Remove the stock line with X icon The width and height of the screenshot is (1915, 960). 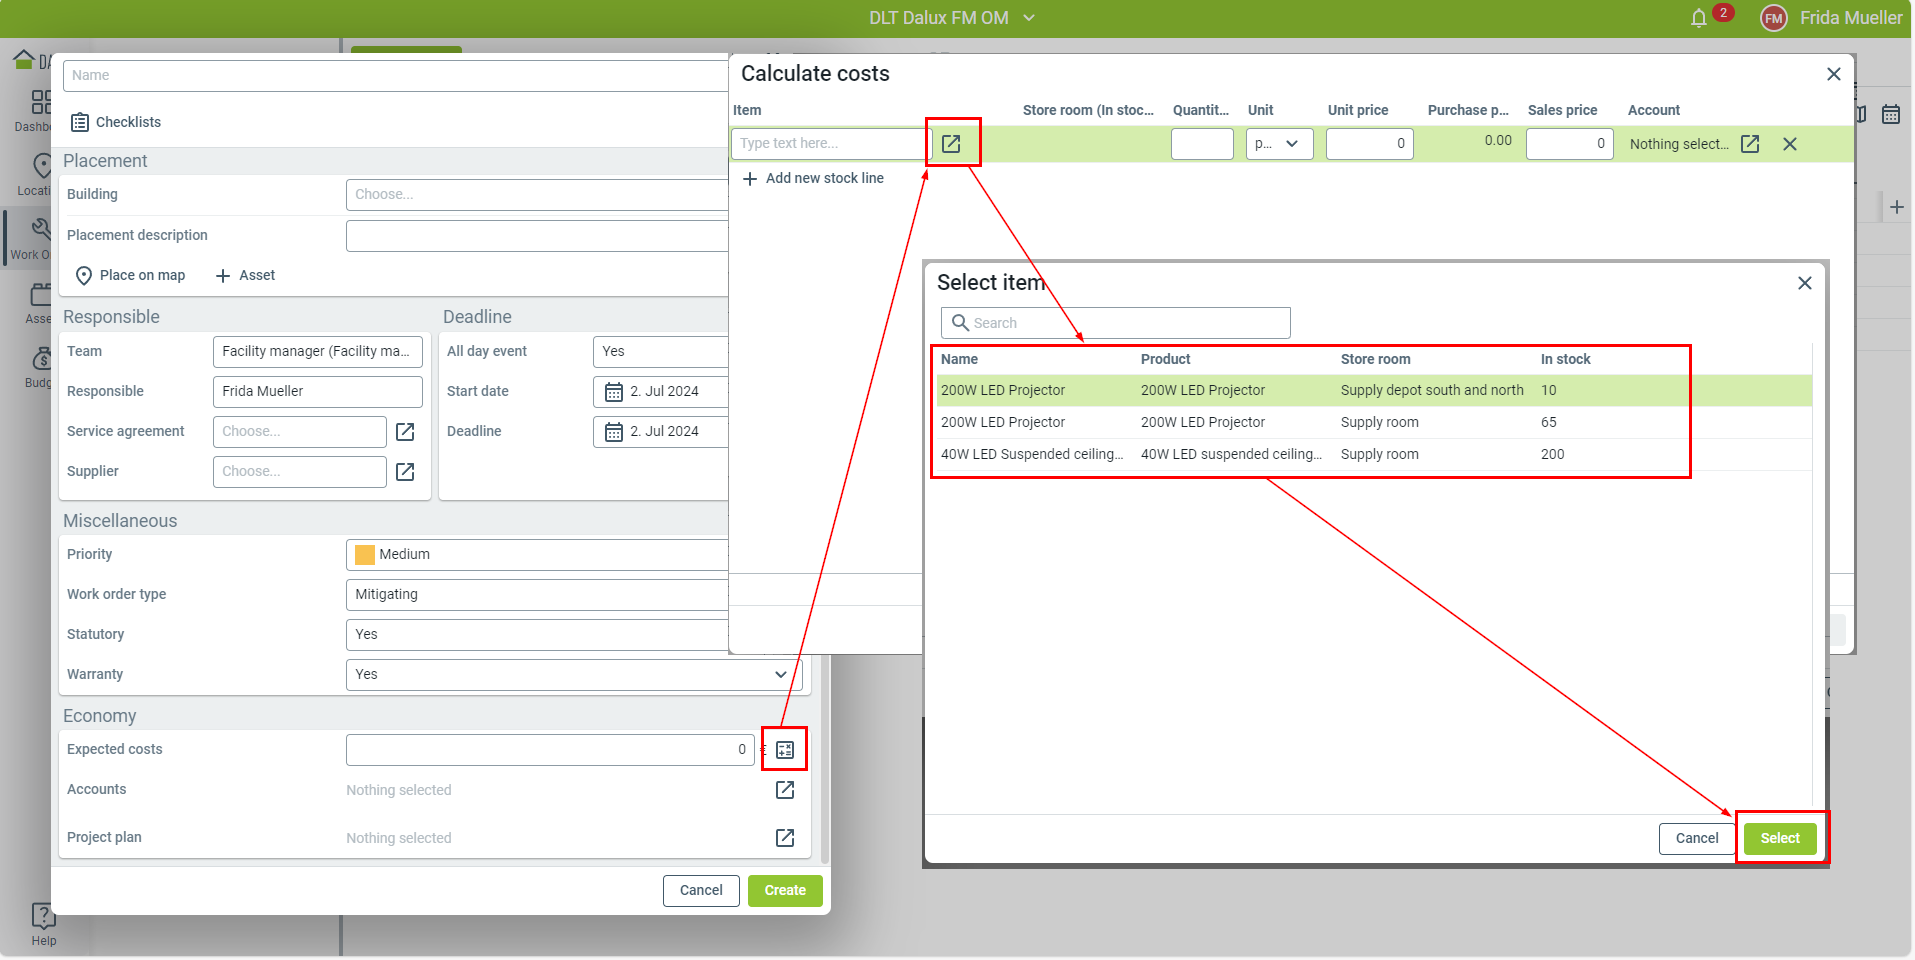click(x=1790, y=144)
